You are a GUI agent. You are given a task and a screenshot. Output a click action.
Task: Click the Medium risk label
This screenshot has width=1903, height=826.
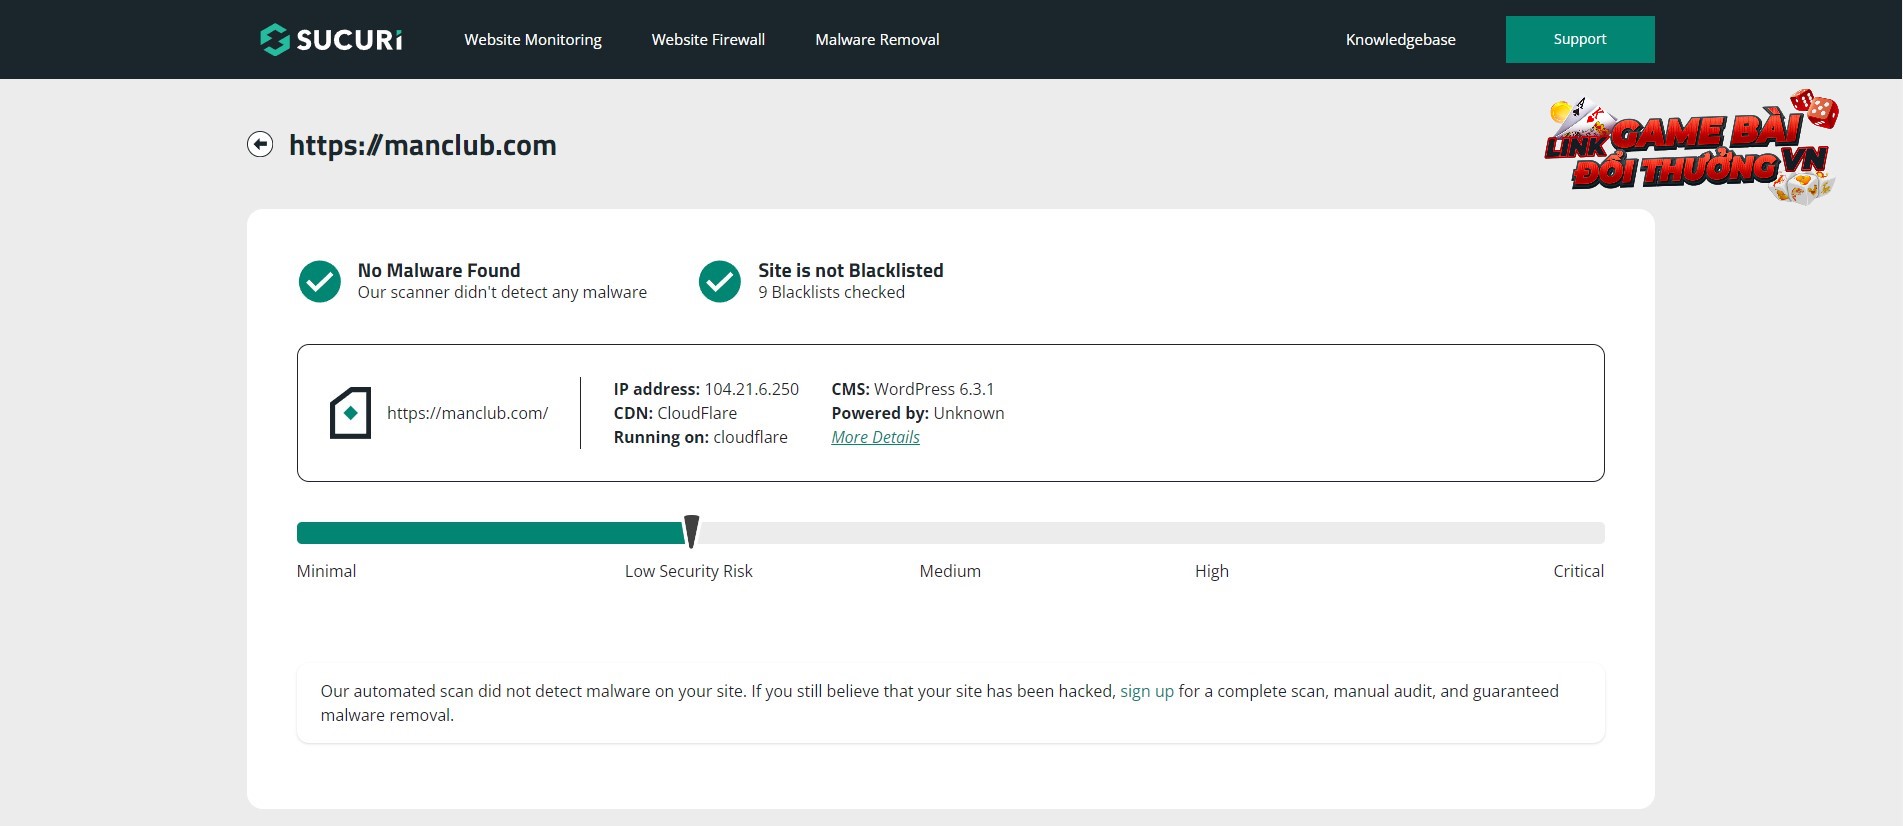[x=950, y=571]
